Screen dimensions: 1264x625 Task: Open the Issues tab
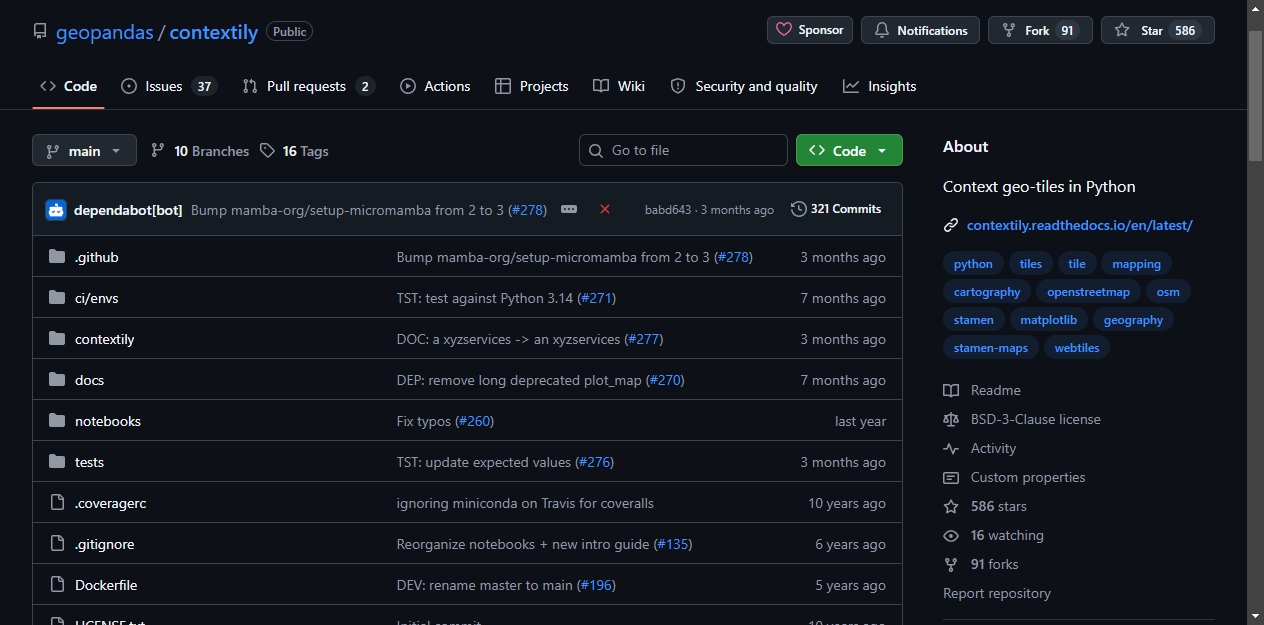(x=168, y=86)
